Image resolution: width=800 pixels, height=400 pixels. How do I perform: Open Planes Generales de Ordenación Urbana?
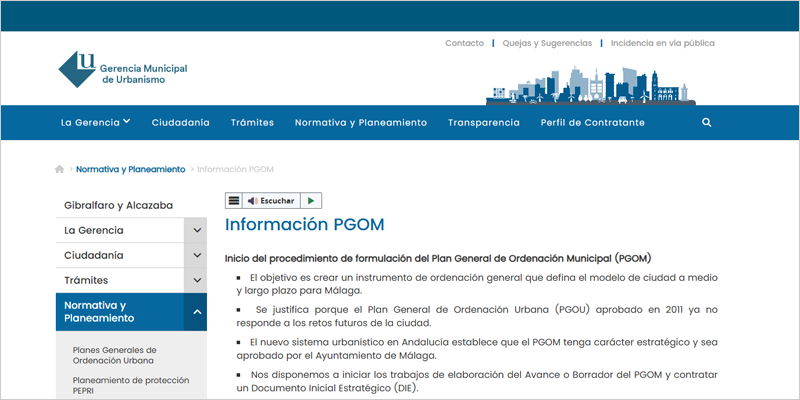coord(115,356)
